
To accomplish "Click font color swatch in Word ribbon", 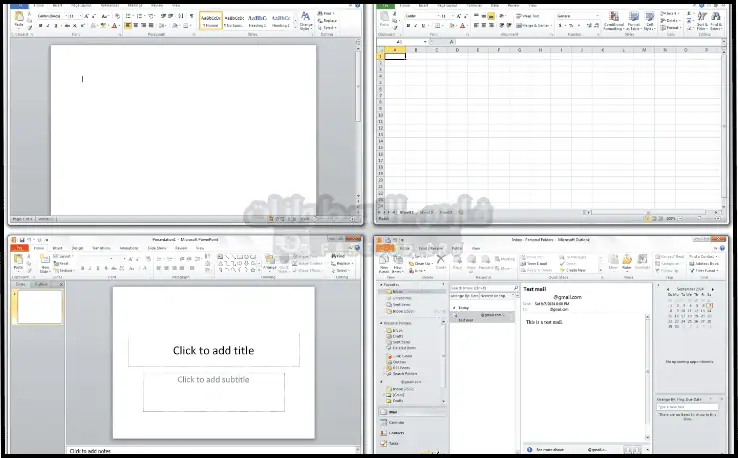I will [116, 26].
